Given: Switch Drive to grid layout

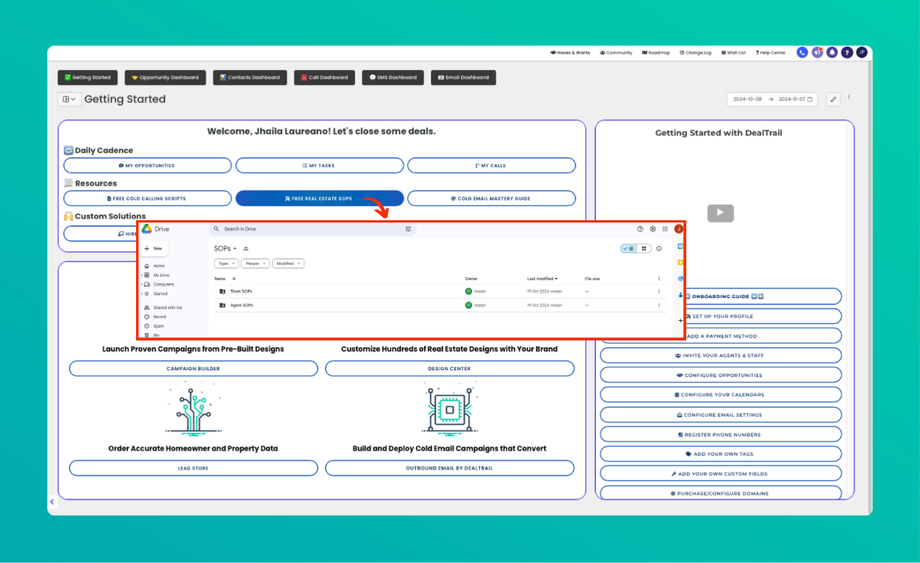Looking at the screenshot, I should pyautogui.click(x=644, y=249).
